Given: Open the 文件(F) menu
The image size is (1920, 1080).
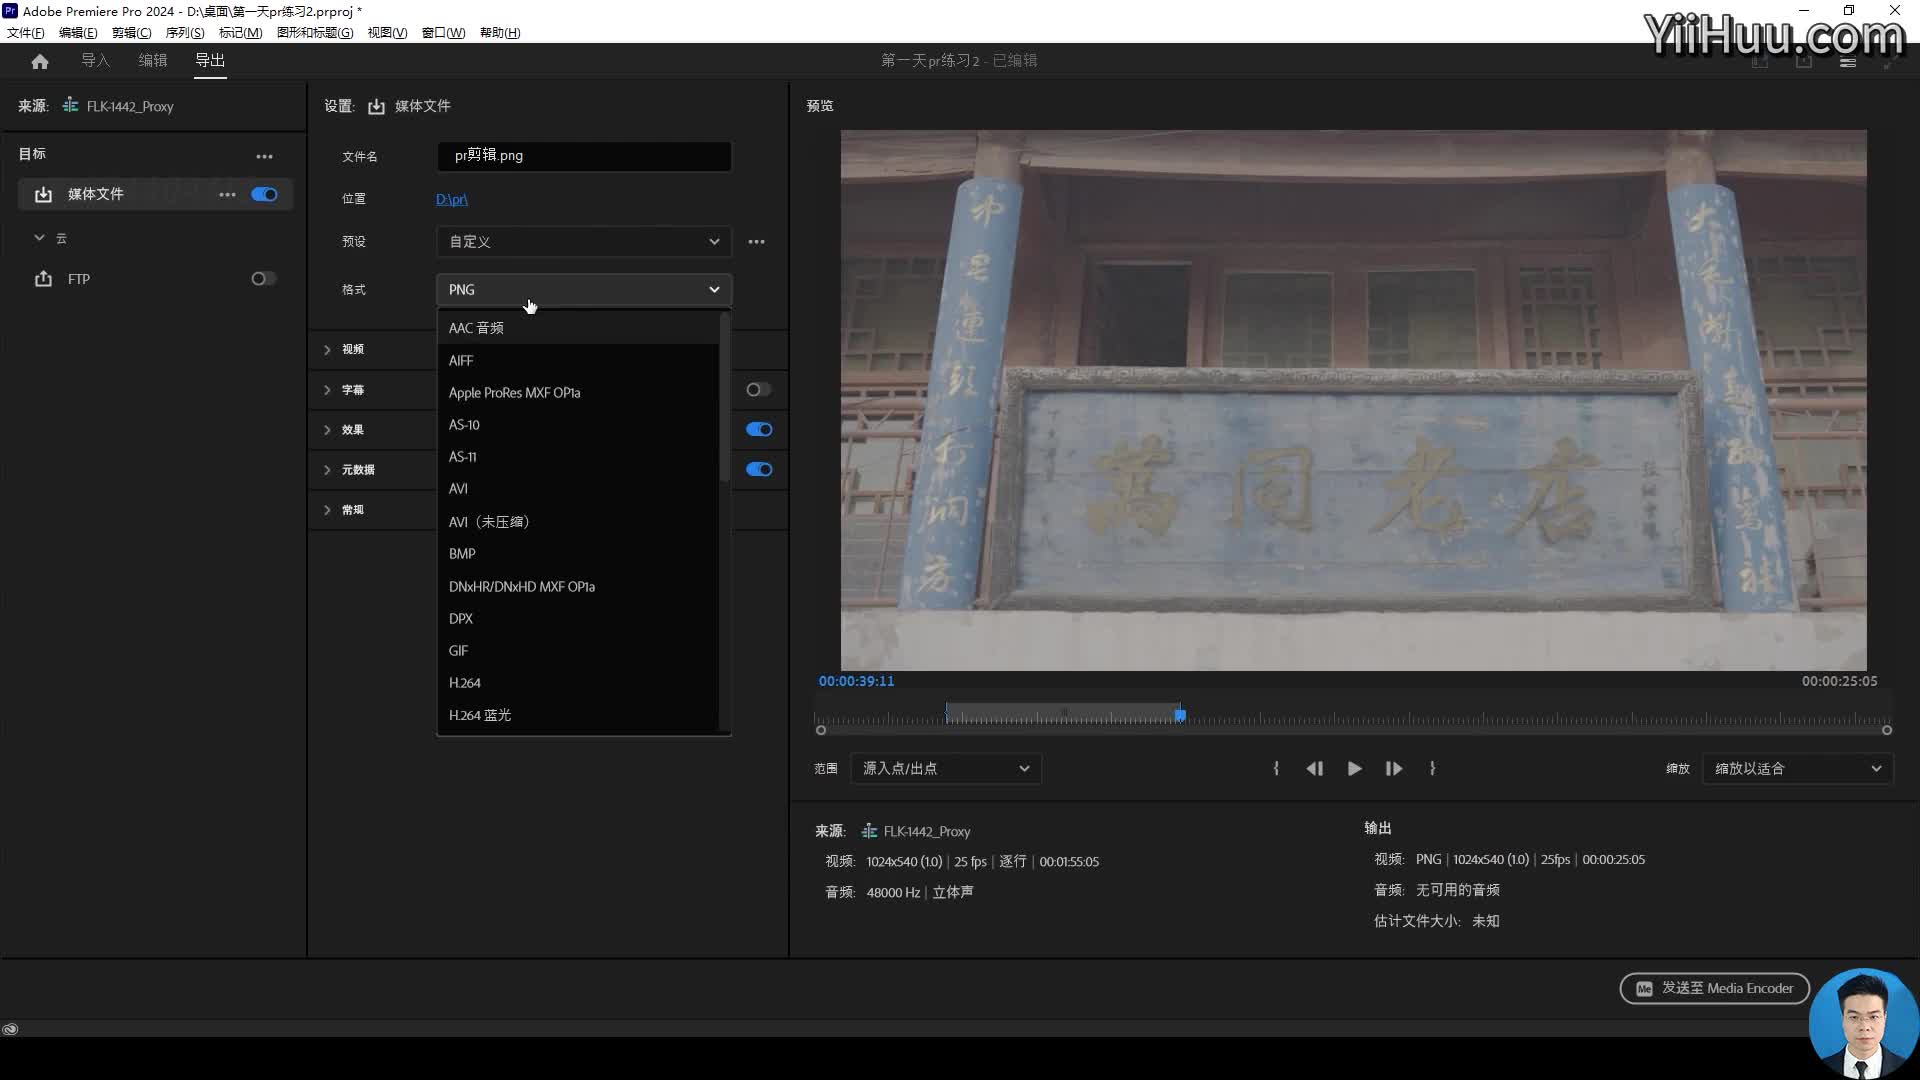Looking at the screenshot, I should [x=26, y=32].
